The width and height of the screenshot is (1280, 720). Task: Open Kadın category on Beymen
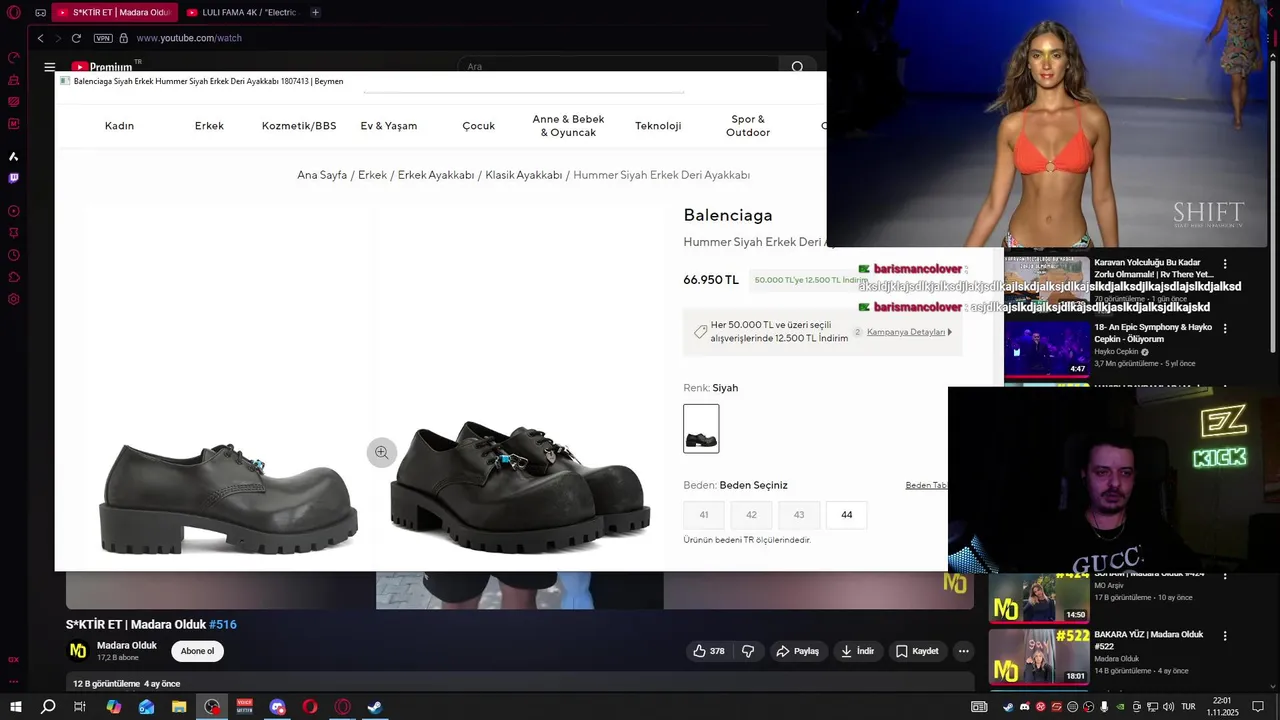pos(119,126)
